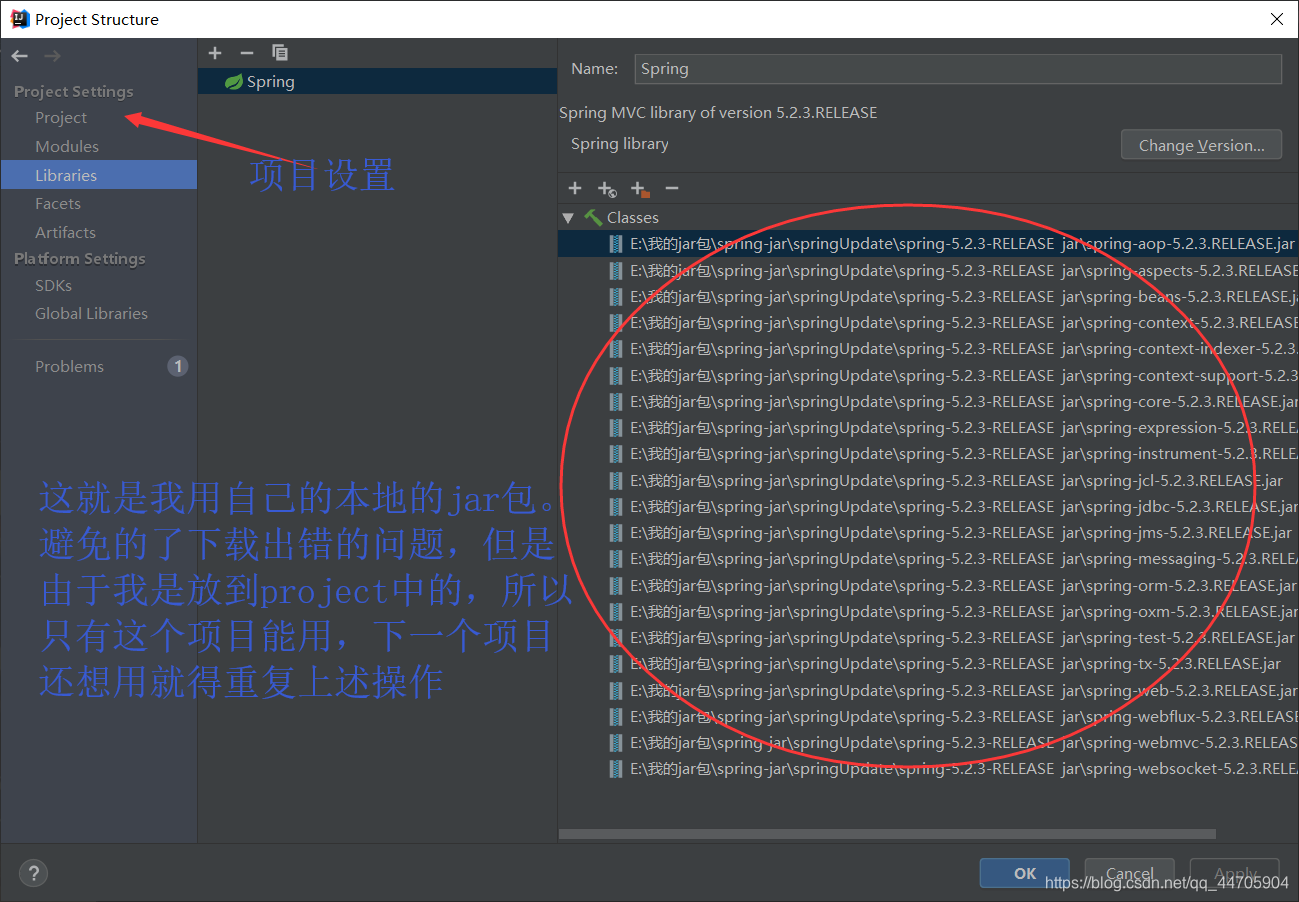Select spring-core-5.2.3.RELEASE.jar entry
Image resolution: width=1299 pixels, height=902 pixels.
928,401
